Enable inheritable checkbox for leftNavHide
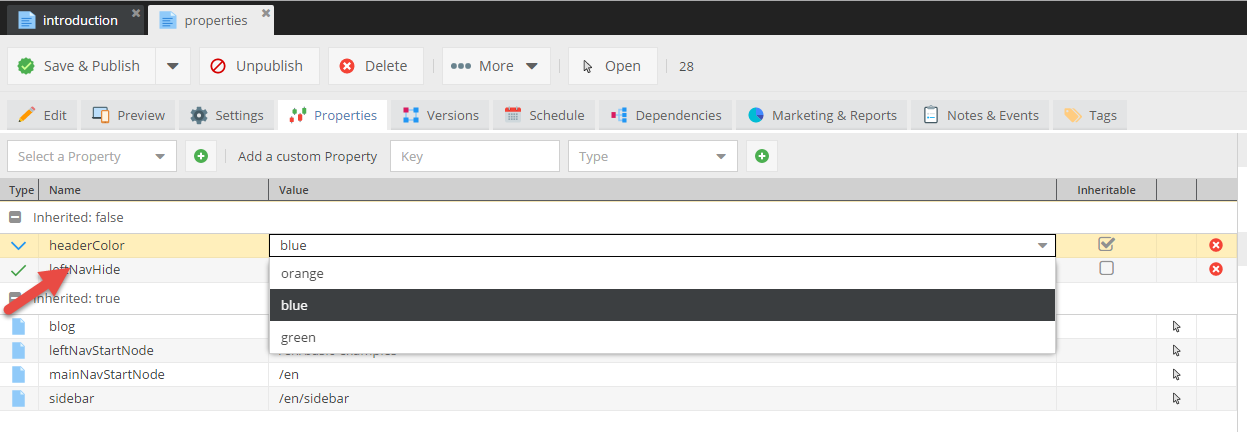 1106,268
